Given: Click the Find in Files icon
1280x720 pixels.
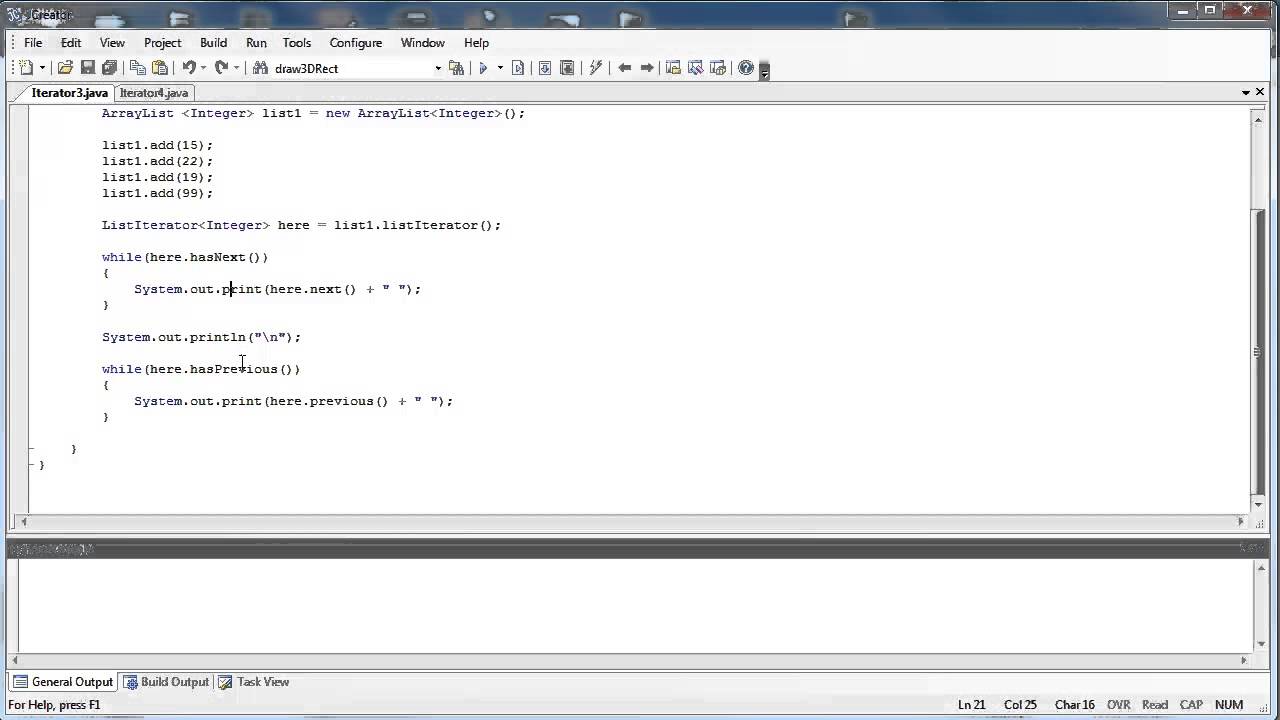Looking at the screenshot, I should (x=456, y=68).
